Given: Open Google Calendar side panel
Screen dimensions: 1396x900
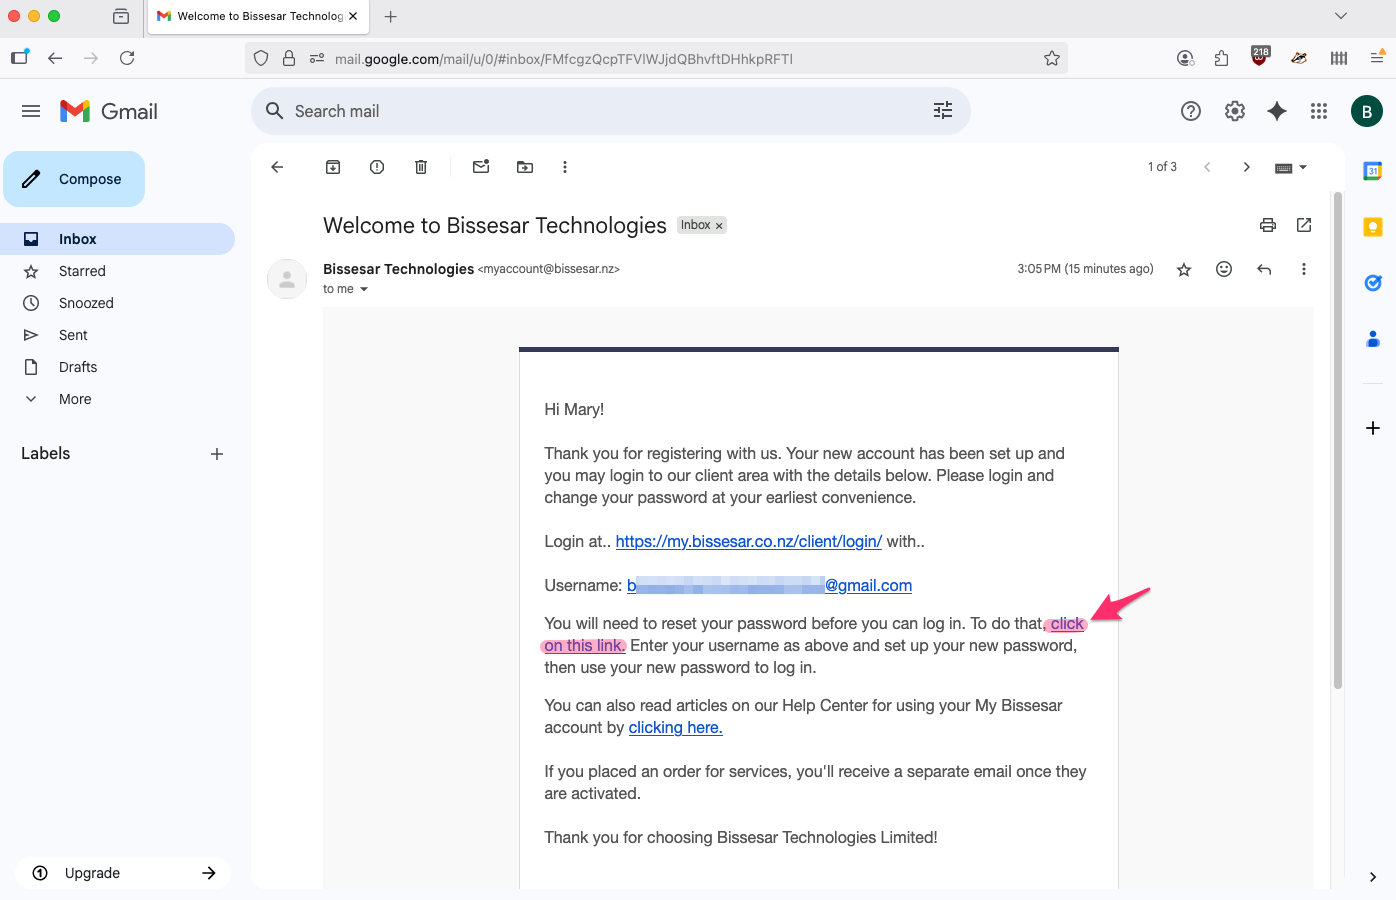Looking at the screenshot, I should coord(1373,171).
